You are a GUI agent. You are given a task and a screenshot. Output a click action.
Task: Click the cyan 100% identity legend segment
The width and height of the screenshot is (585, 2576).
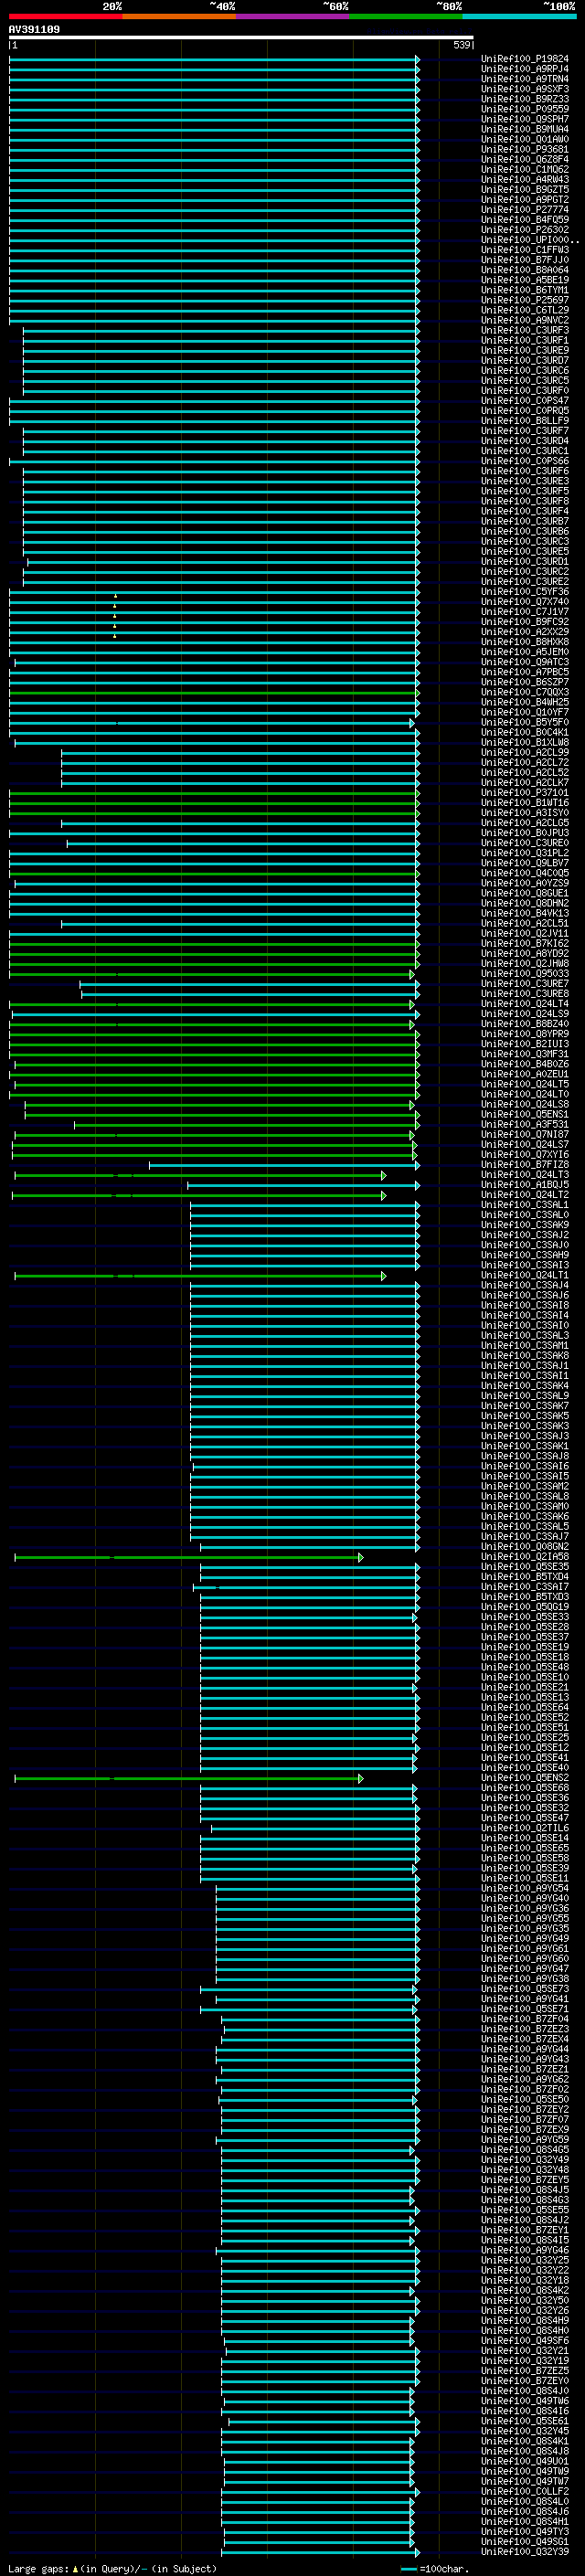tap(519, 16)
